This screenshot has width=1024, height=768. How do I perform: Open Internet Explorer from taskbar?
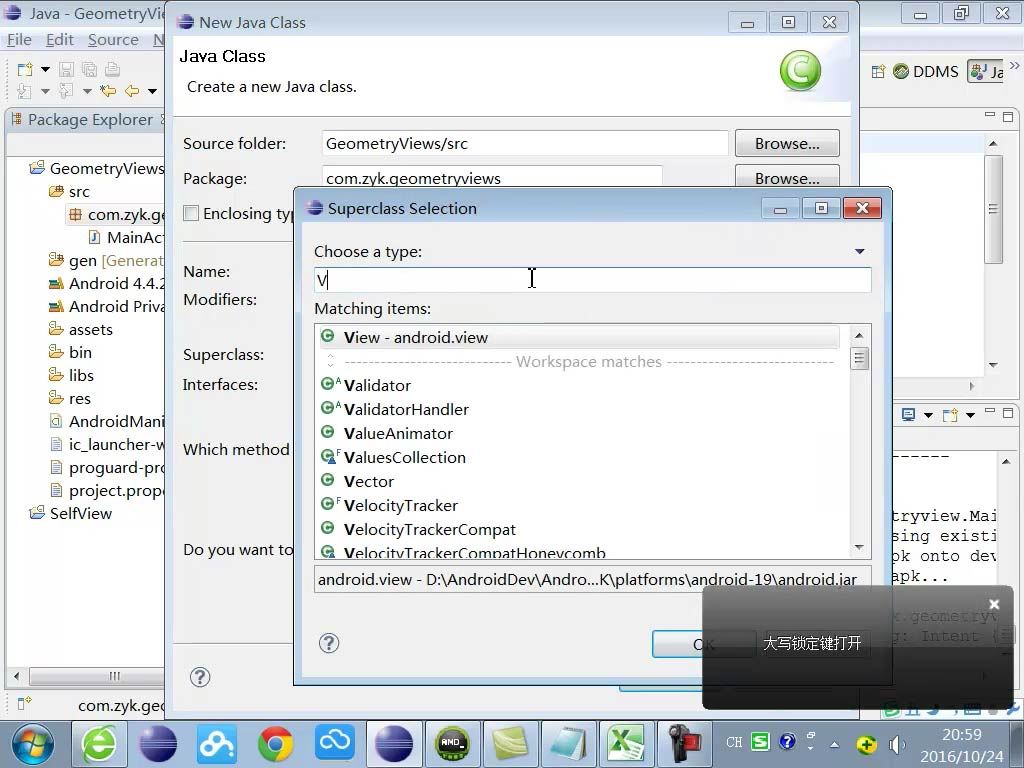(x=99, y=744)
